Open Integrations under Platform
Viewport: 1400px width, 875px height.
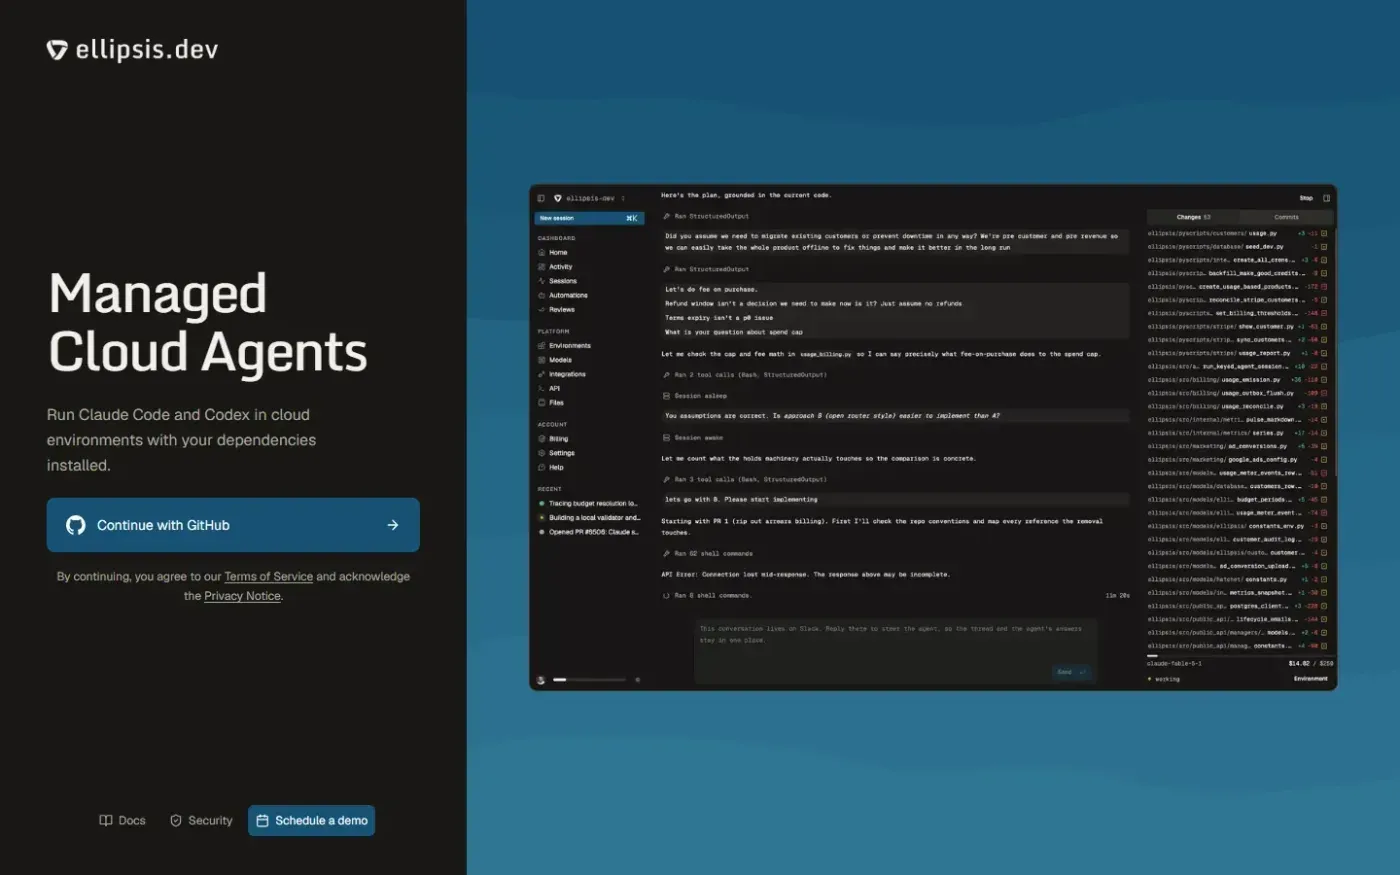click(562, 374)
